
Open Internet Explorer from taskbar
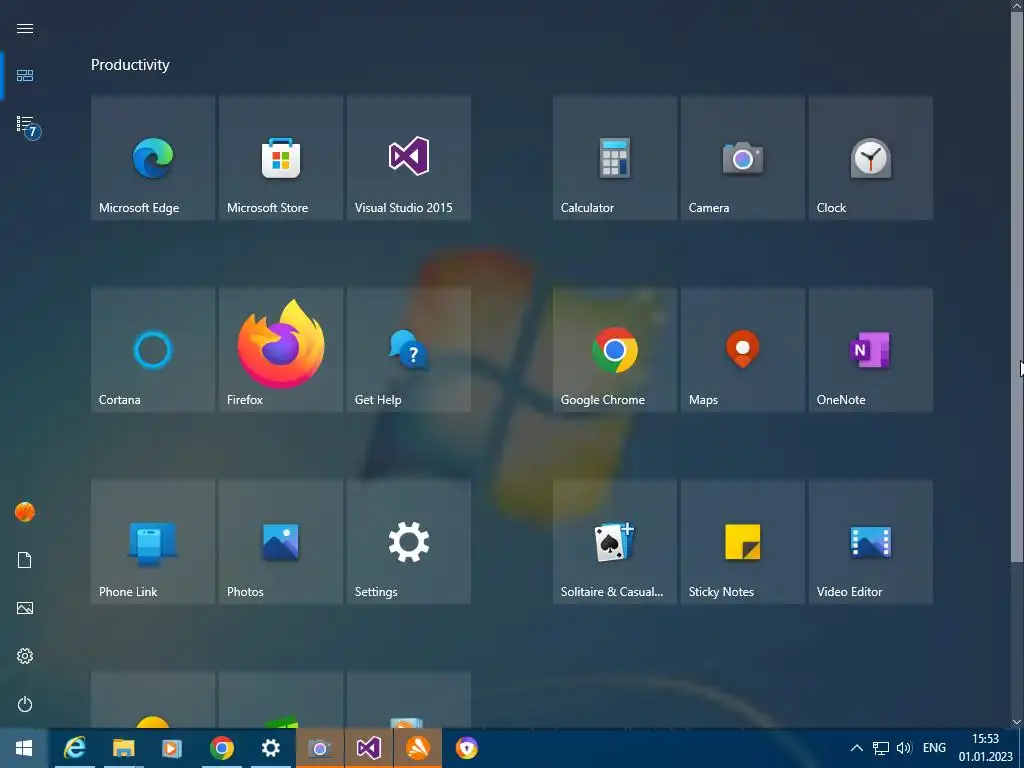click(74, 748)
